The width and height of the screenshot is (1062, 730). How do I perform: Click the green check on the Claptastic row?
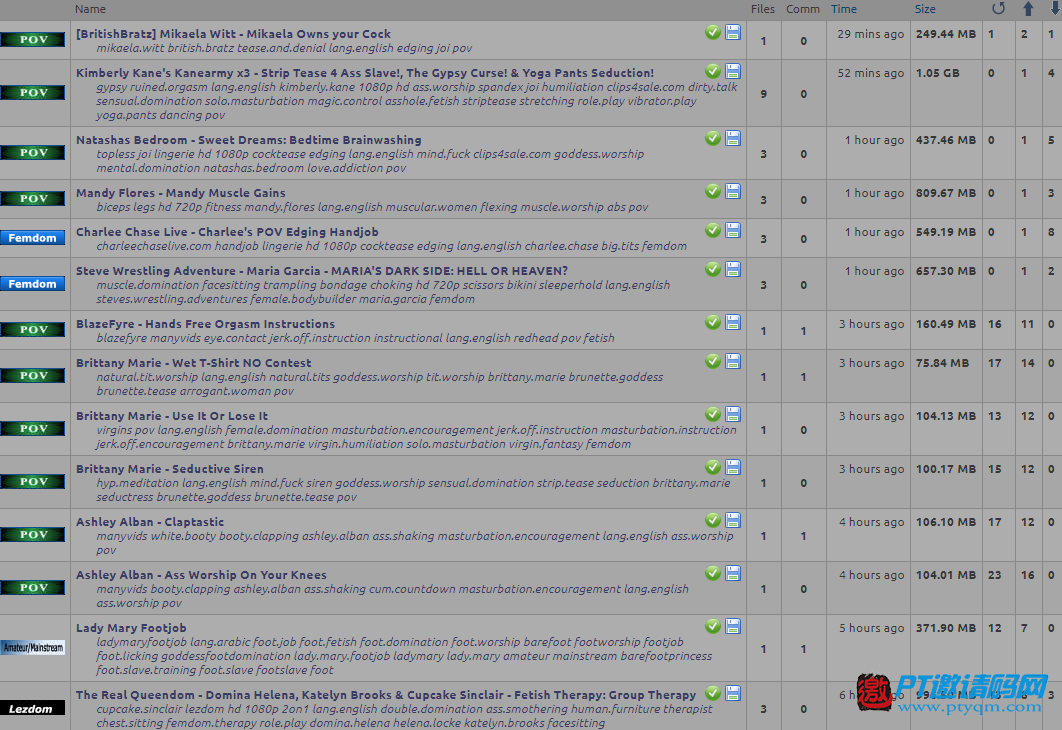[713, 519]
